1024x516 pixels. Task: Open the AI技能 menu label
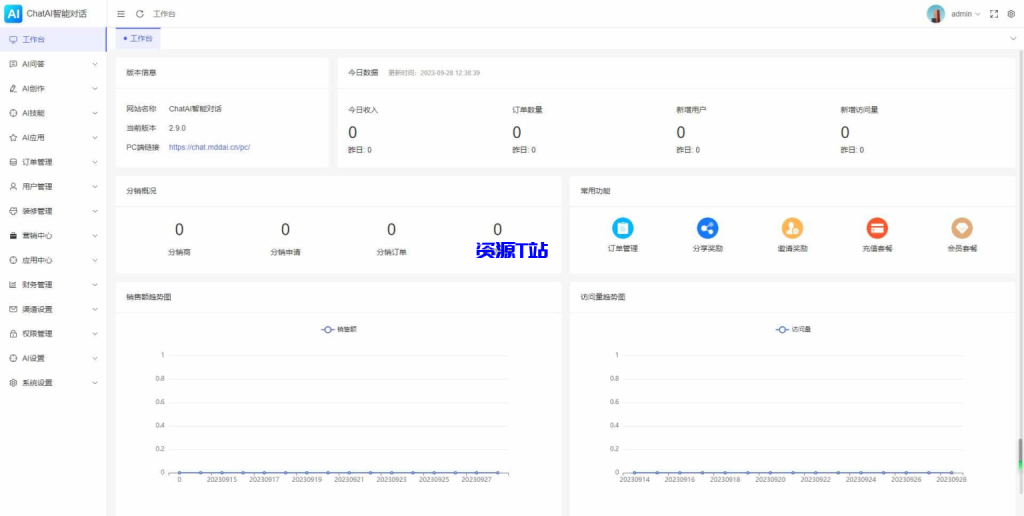[33, 113]
